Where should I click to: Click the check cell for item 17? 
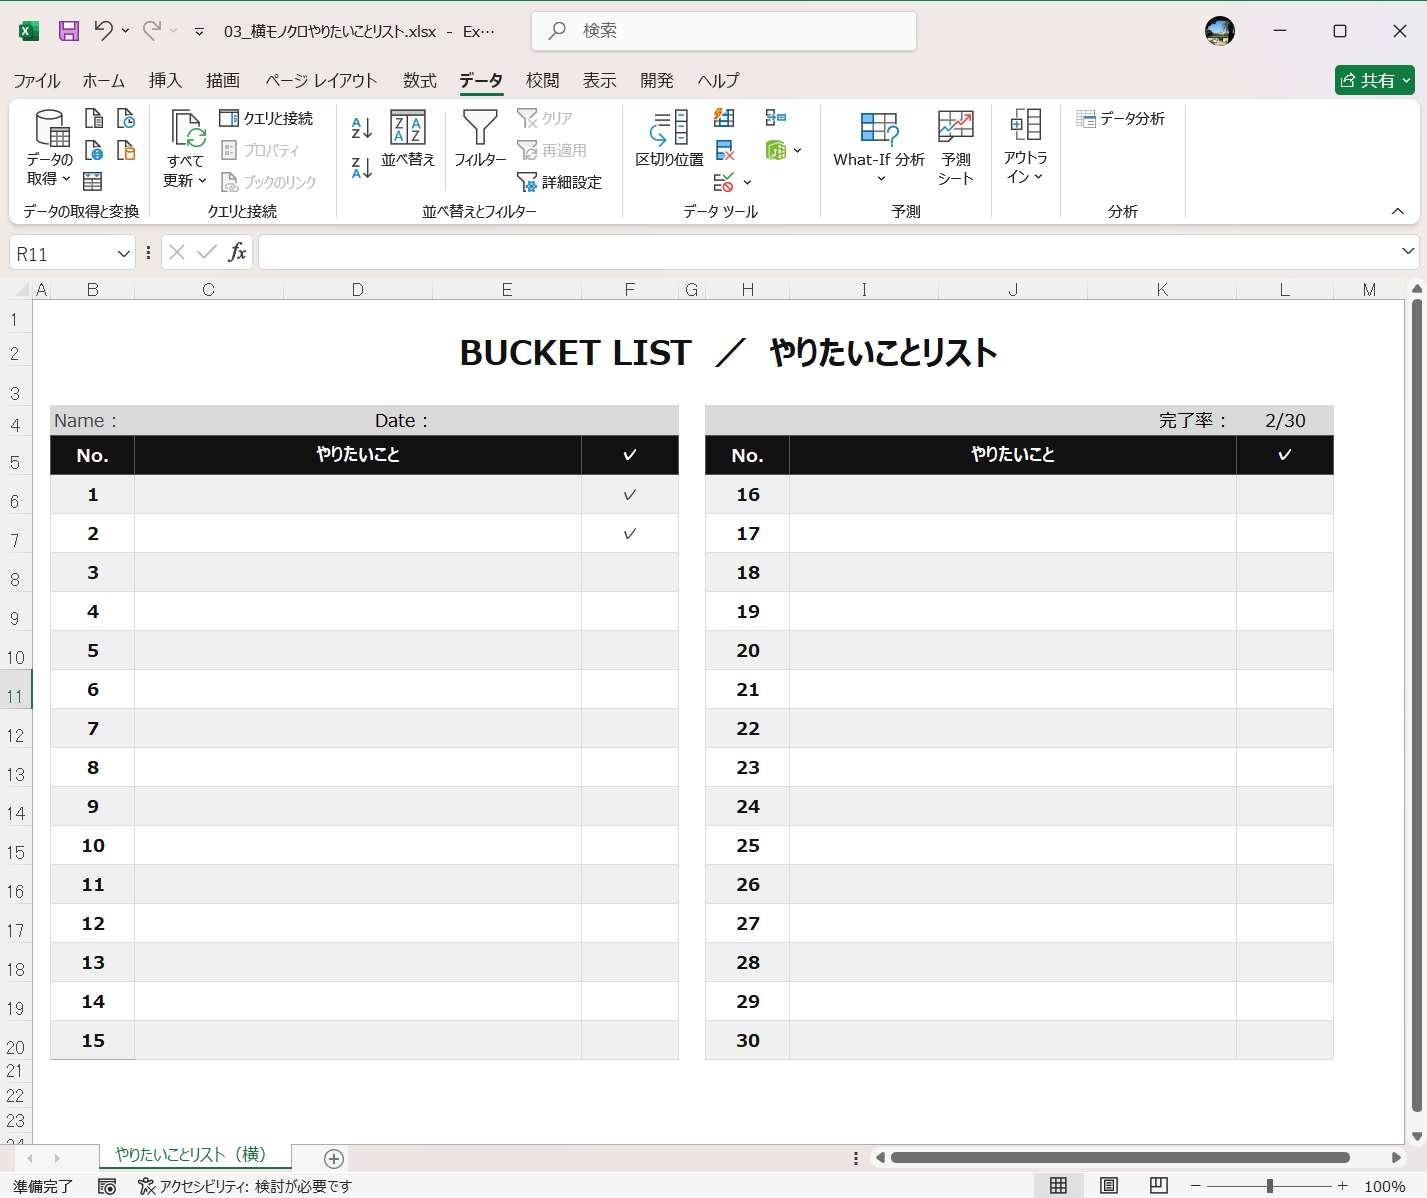tap(1285, 533)
